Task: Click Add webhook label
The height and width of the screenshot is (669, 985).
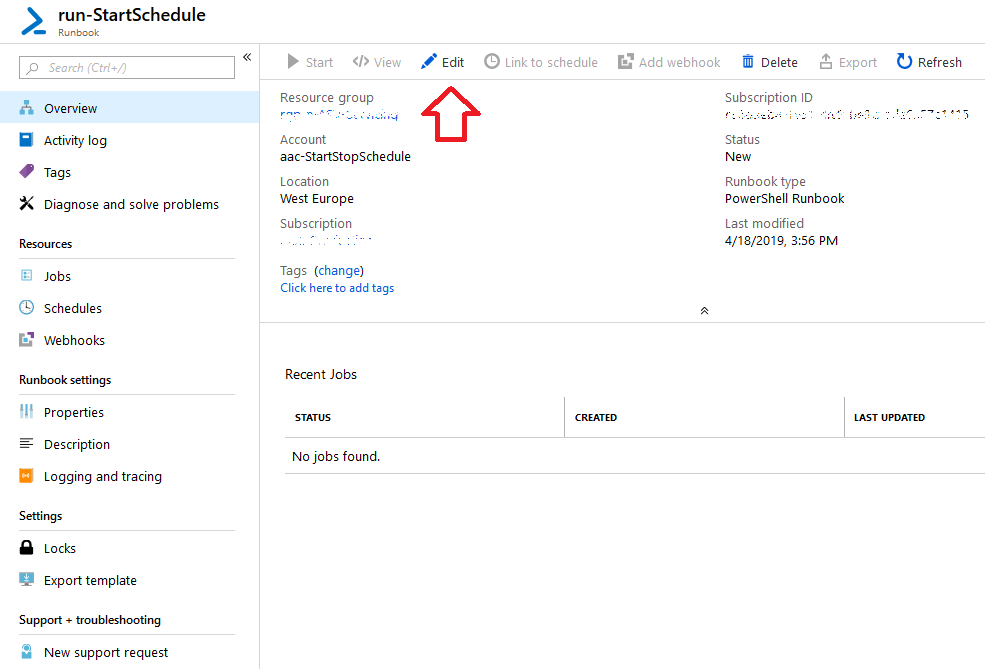Action: (x=680, y=62)
